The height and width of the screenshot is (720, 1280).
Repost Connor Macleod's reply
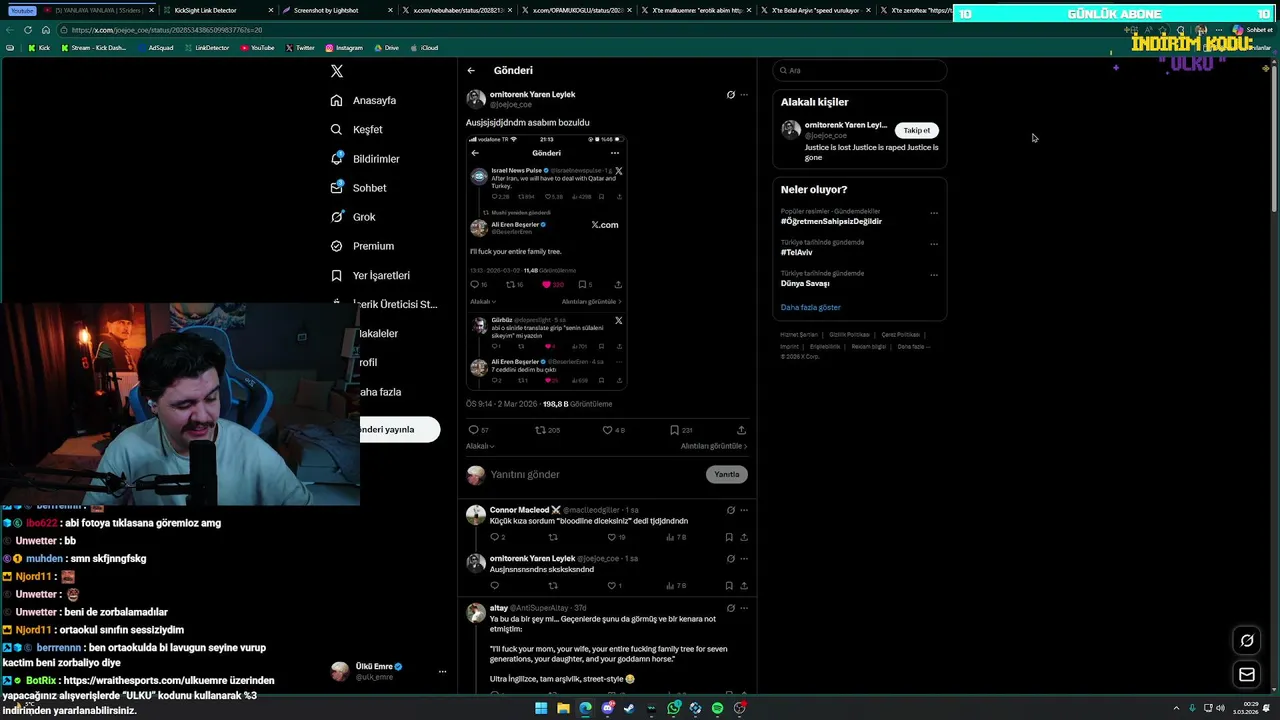(x=553, y=537)
